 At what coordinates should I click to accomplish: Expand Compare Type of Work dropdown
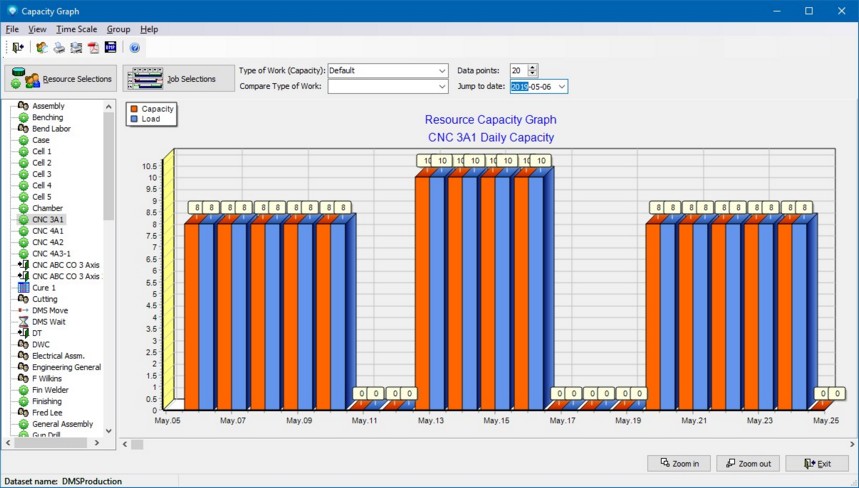pos(442,87)
